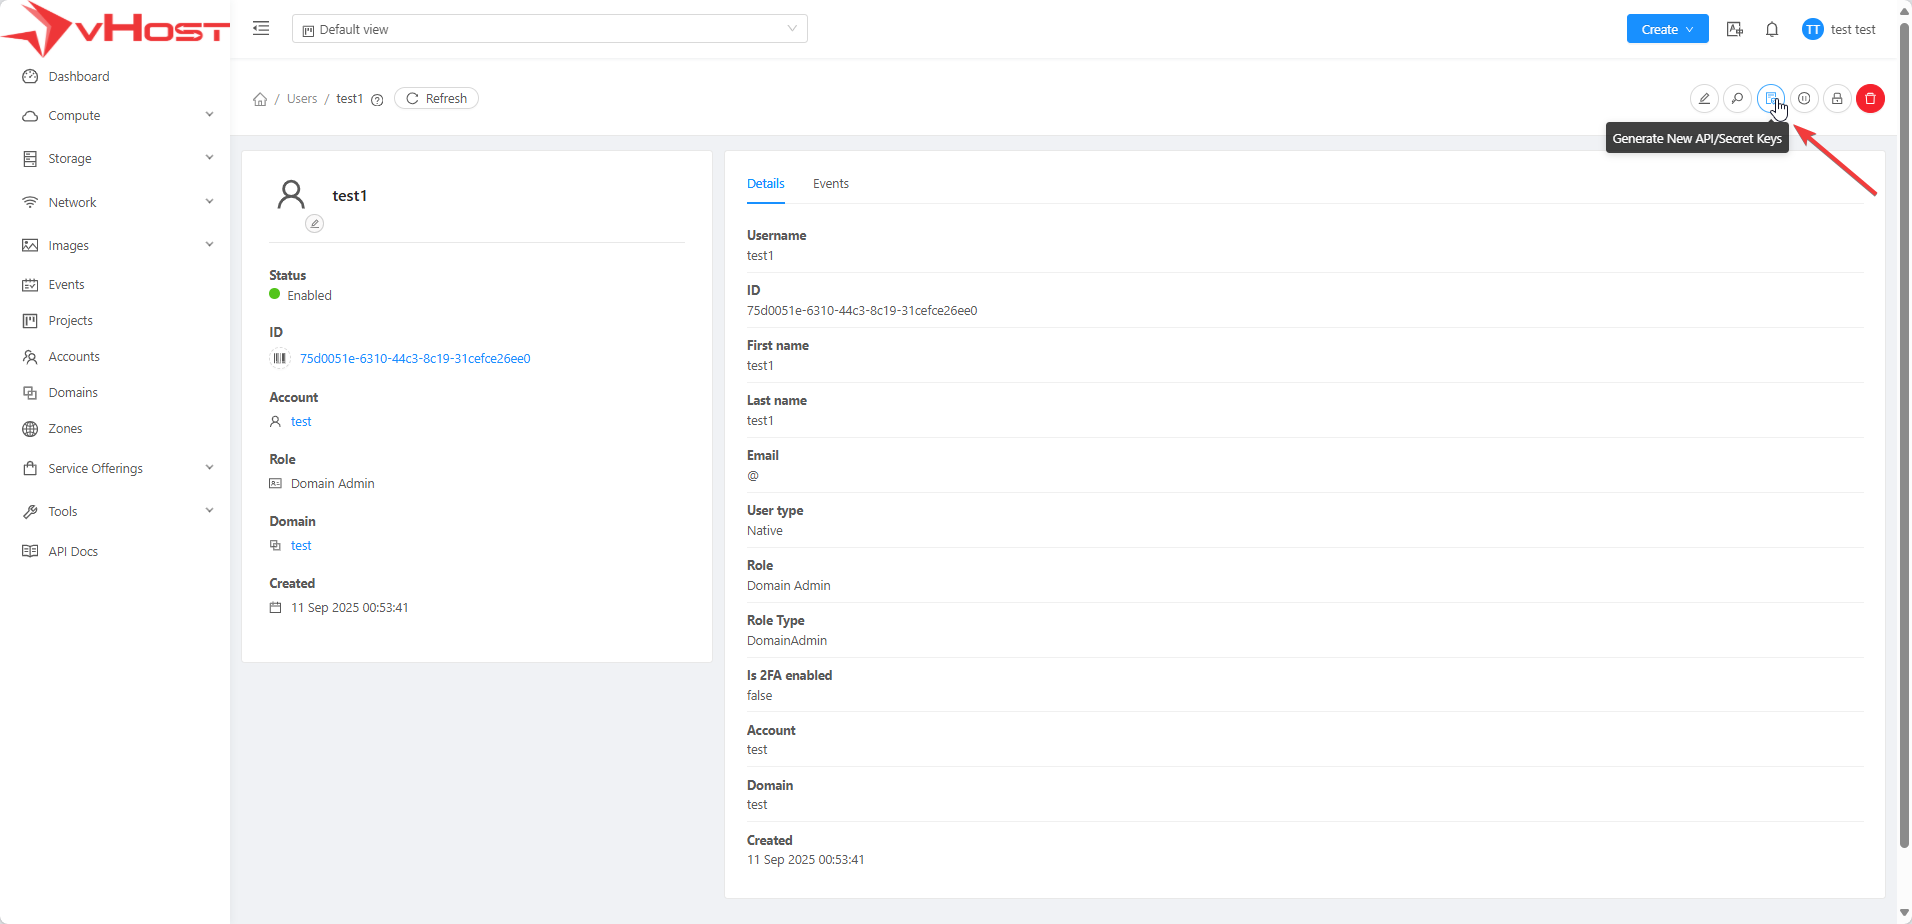This screenshot has height=924, width=1912.
Task: Click the key change password icon
Action: click(x=1737, y=99)
